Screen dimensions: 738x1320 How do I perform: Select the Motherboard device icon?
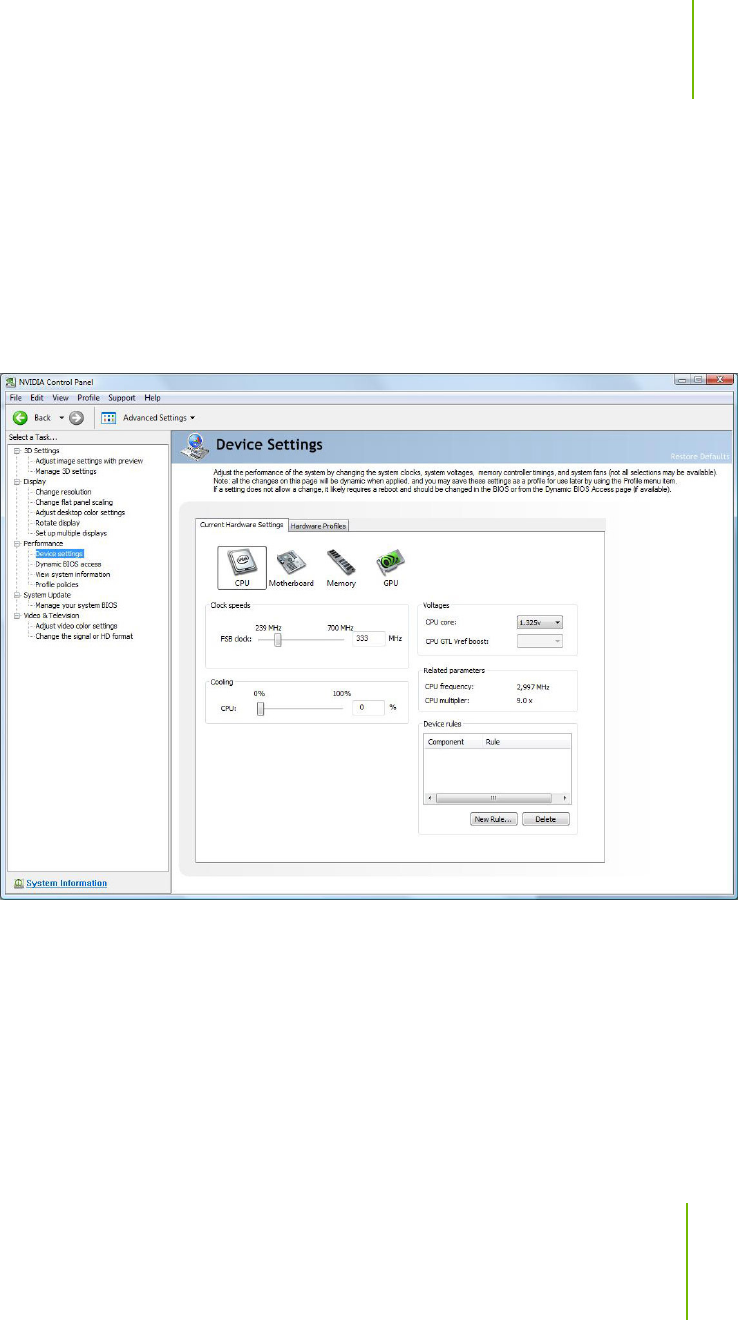coord(291,568)
